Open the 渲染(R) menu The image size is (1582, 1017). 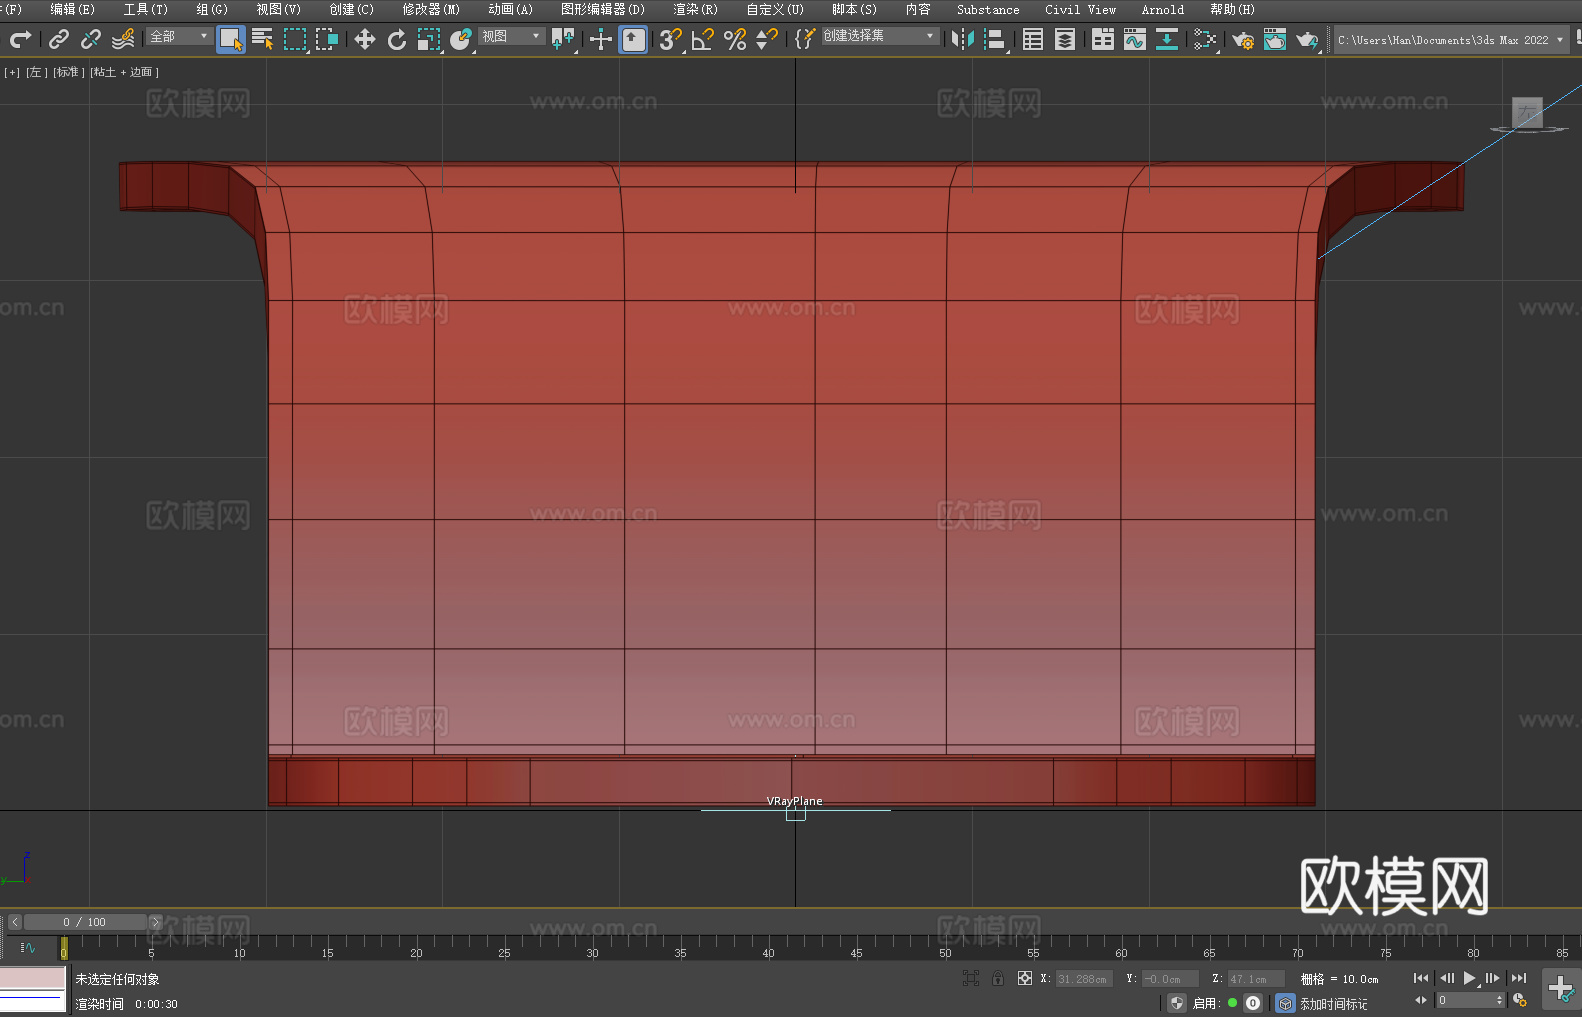(x=696, y=9)
